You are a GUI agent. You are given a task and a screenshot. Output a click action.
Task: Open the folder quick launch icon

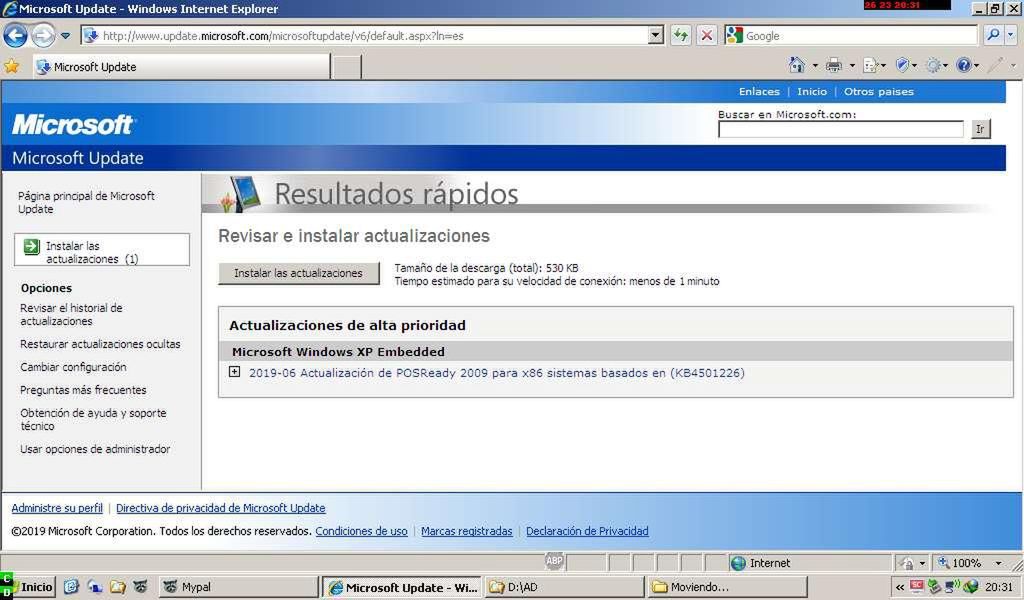[x=118, y=586]
